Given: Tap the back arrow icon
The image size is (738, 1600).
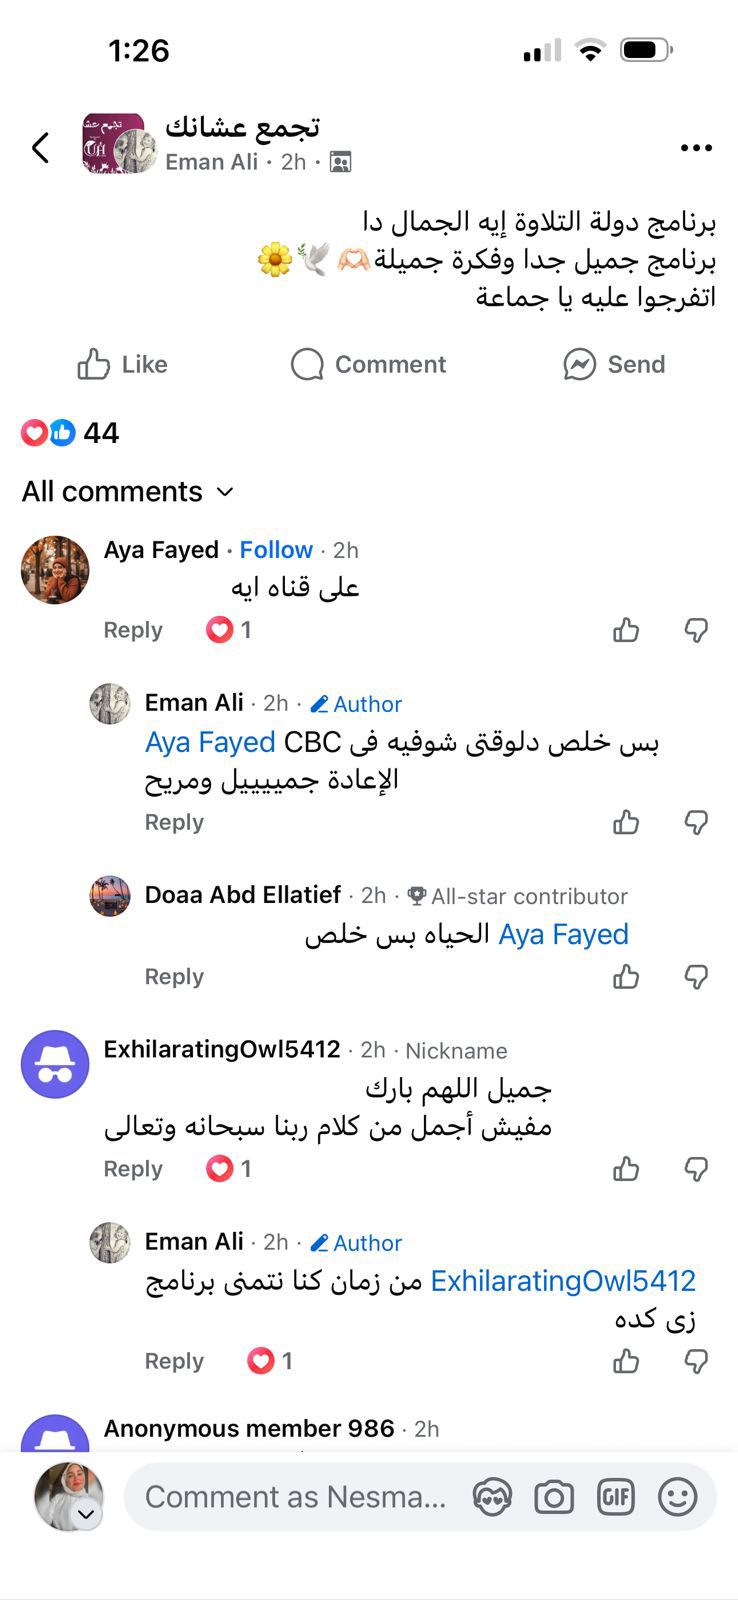Looking at the screenshot, I should [40, 148].
